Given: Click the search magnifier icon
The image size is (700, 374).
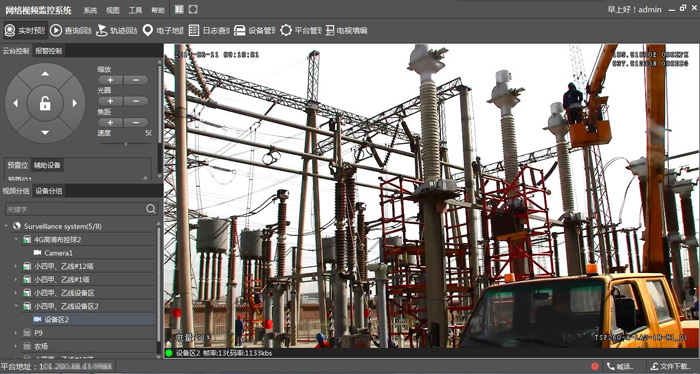Looking at the screenshot, I should [151, 208].
